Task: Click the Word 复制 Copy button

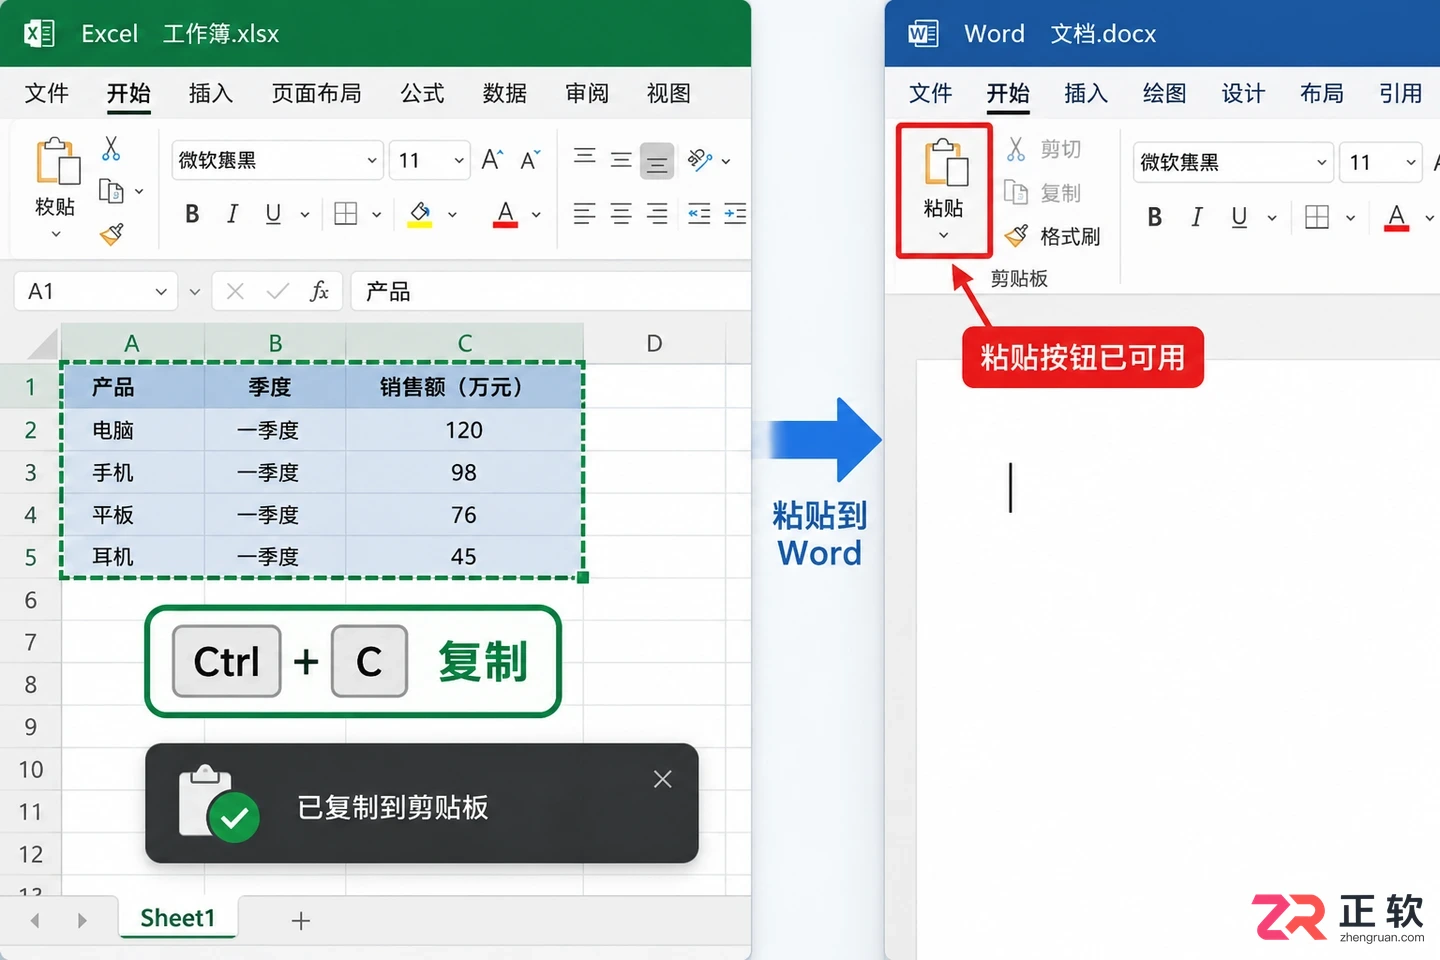Action: pos(1043,192)
